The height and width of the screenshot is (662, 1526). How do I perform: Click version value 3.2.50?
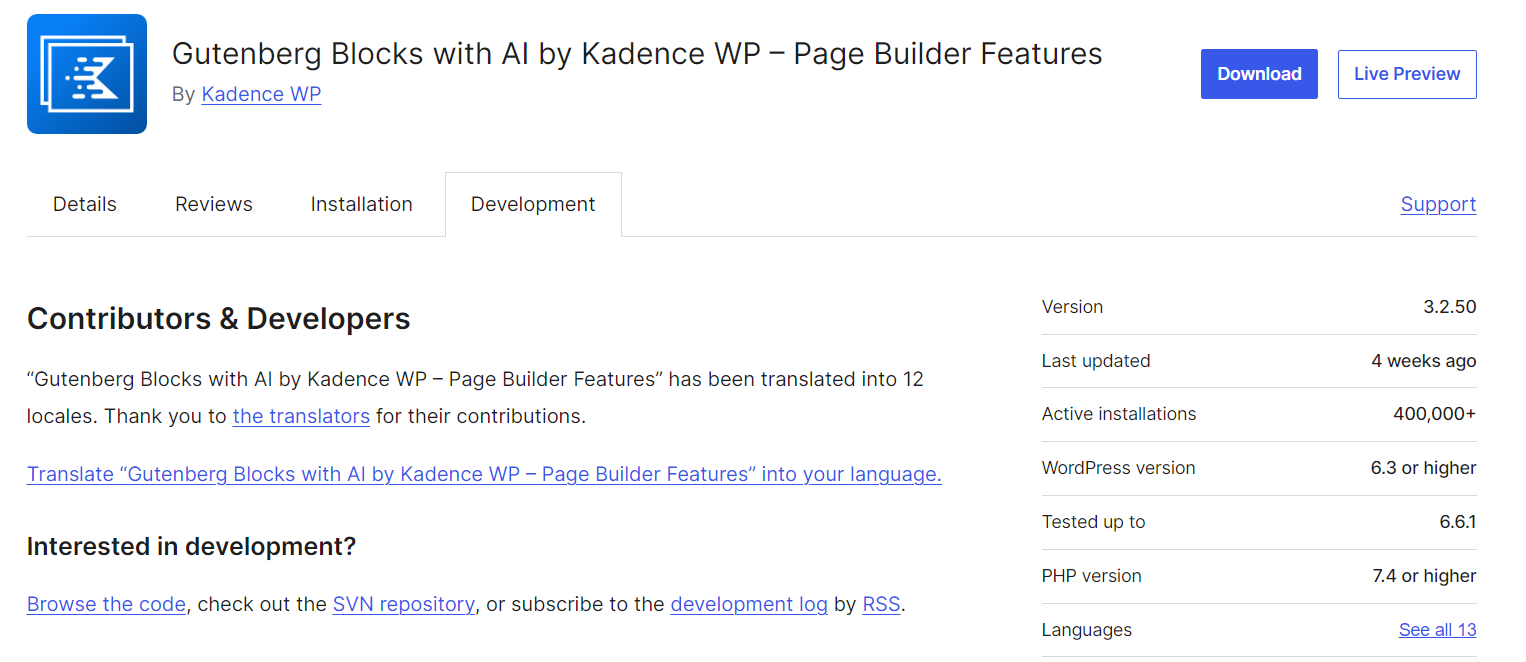pos(1450,307)
